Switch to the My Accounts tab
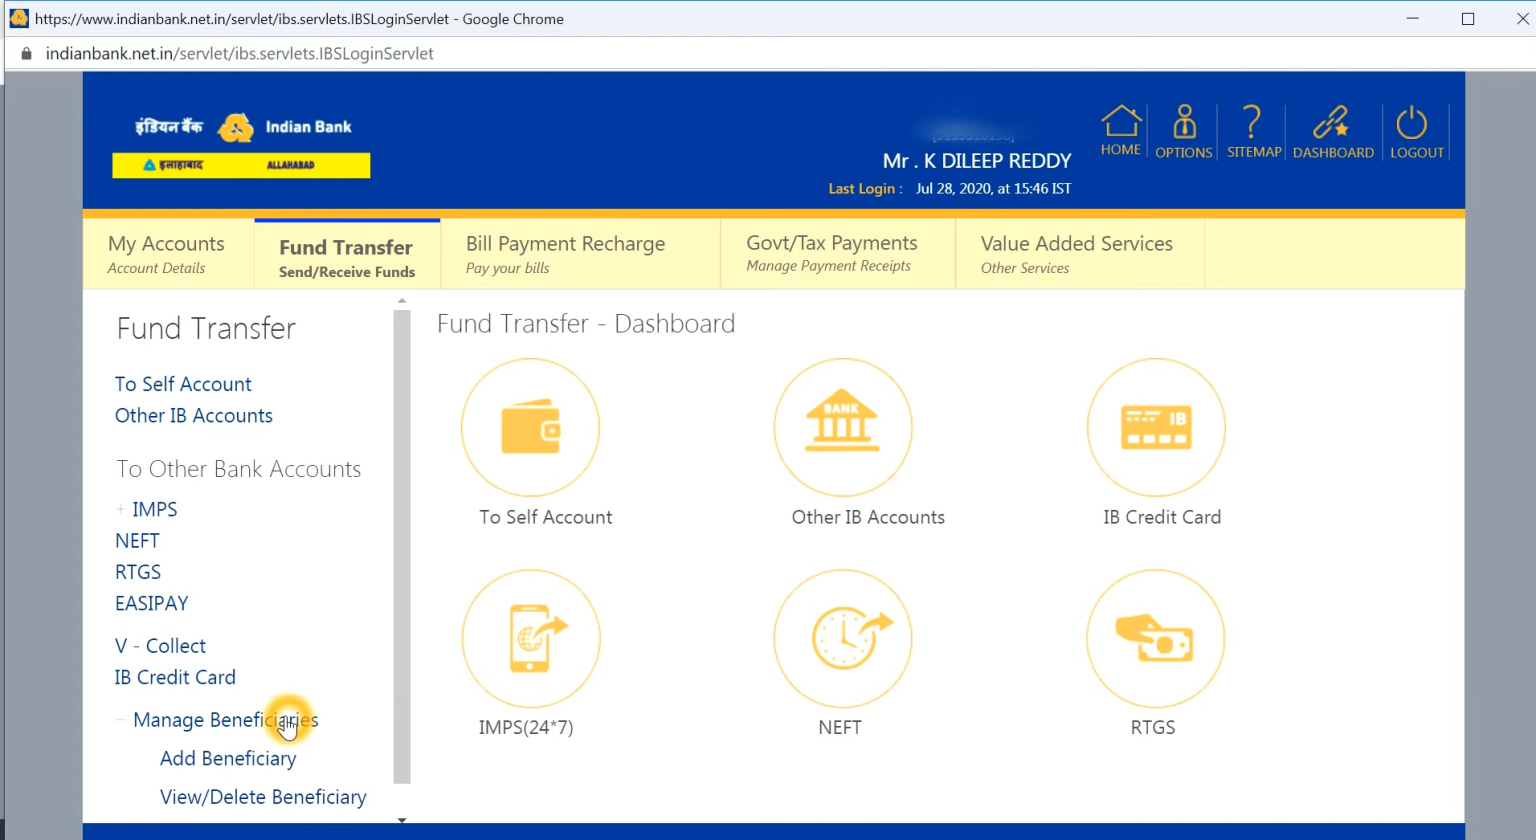 pyautogui.click(x=166, y=253)
